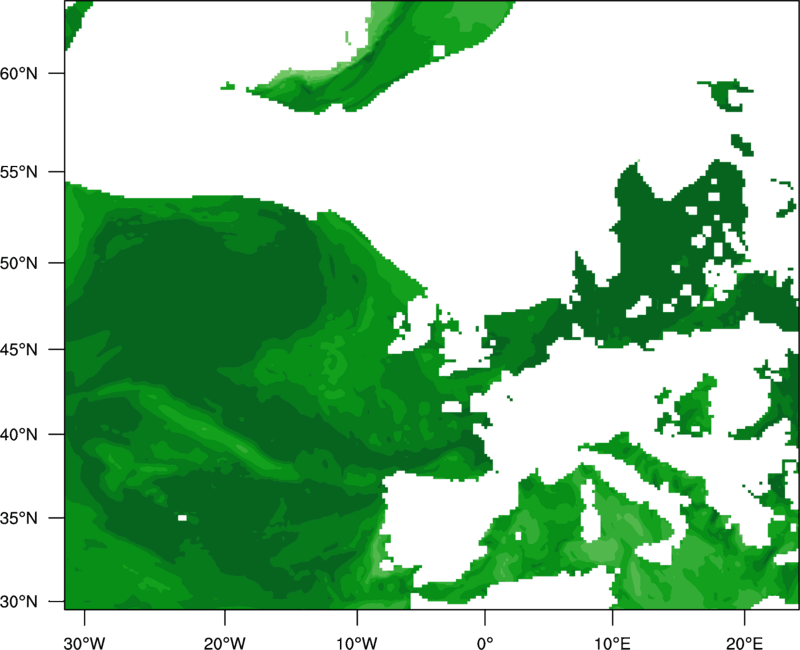Click the 40°N latitude label
Viewport: 800px width, 650px height.
coord(19,435)
